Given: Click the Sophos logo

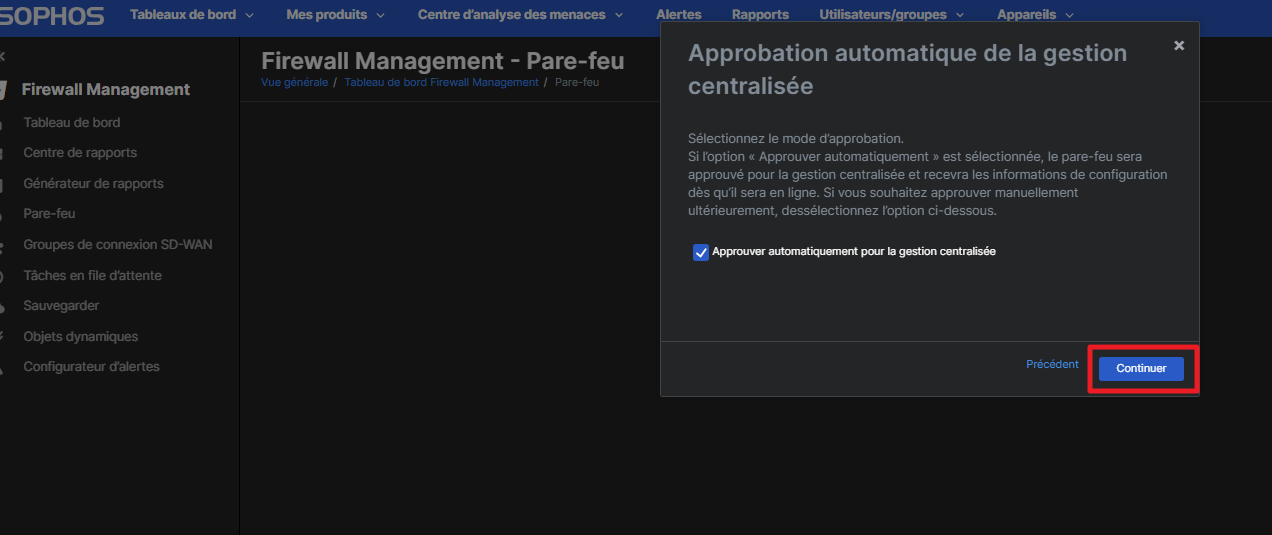Looking at the screenshot, I should 50,15.
